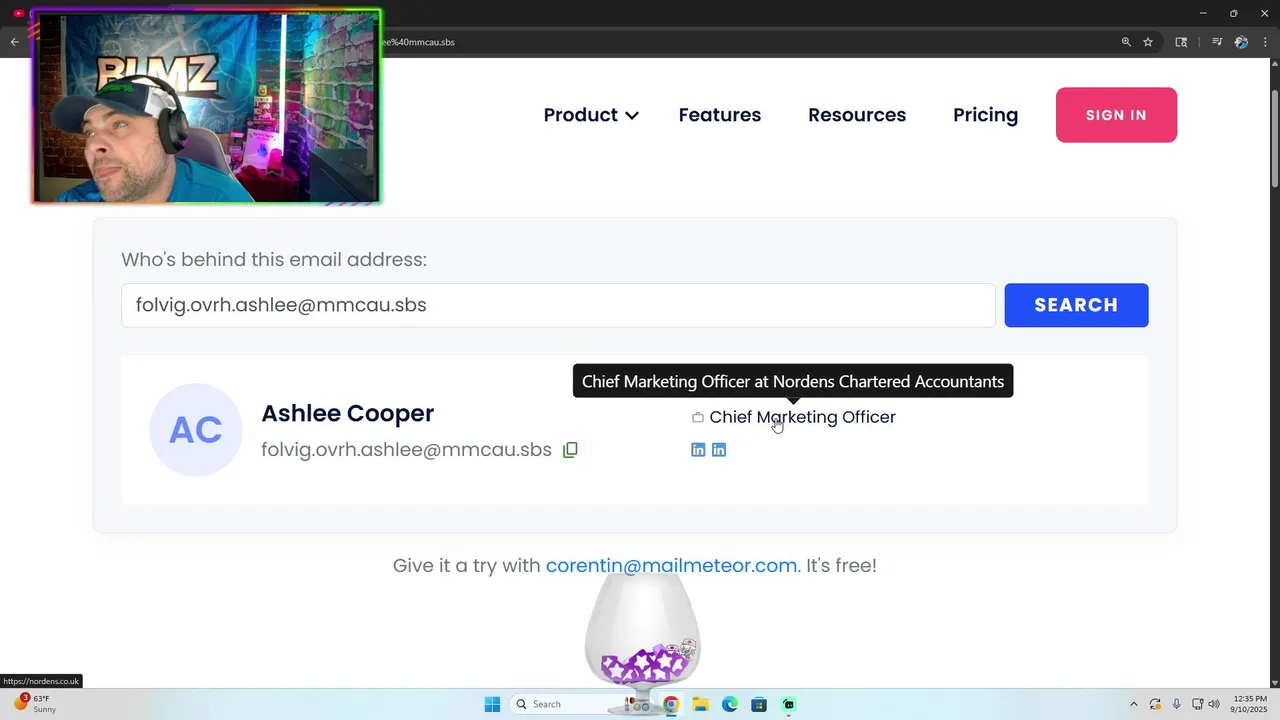Click the YouTube tab favicon at top left

click(18, 13)
